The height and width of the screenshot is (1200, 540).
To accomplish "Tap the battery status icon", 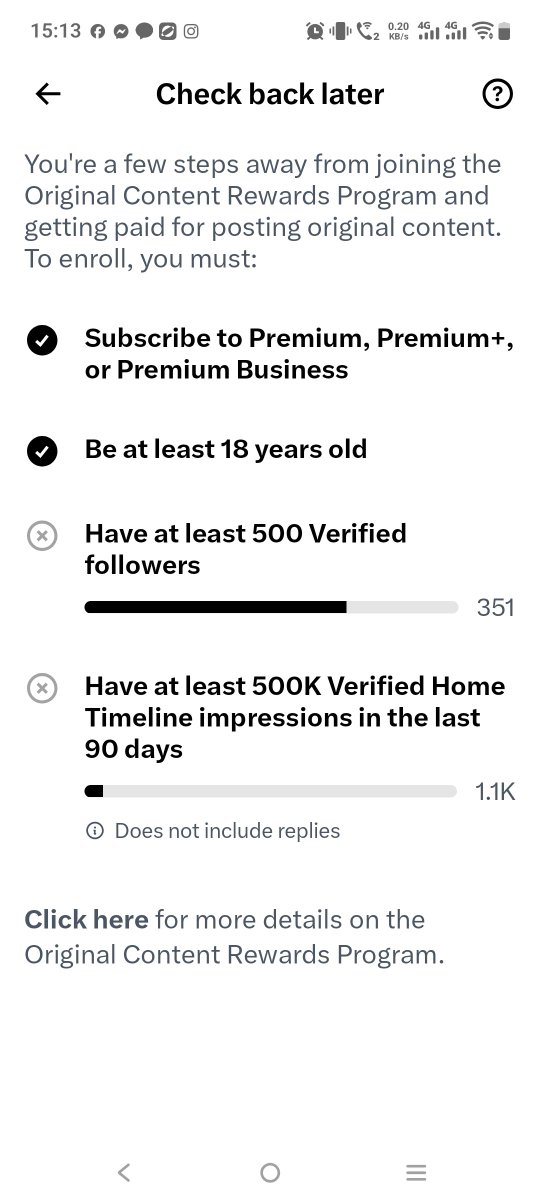I will 505,31.
